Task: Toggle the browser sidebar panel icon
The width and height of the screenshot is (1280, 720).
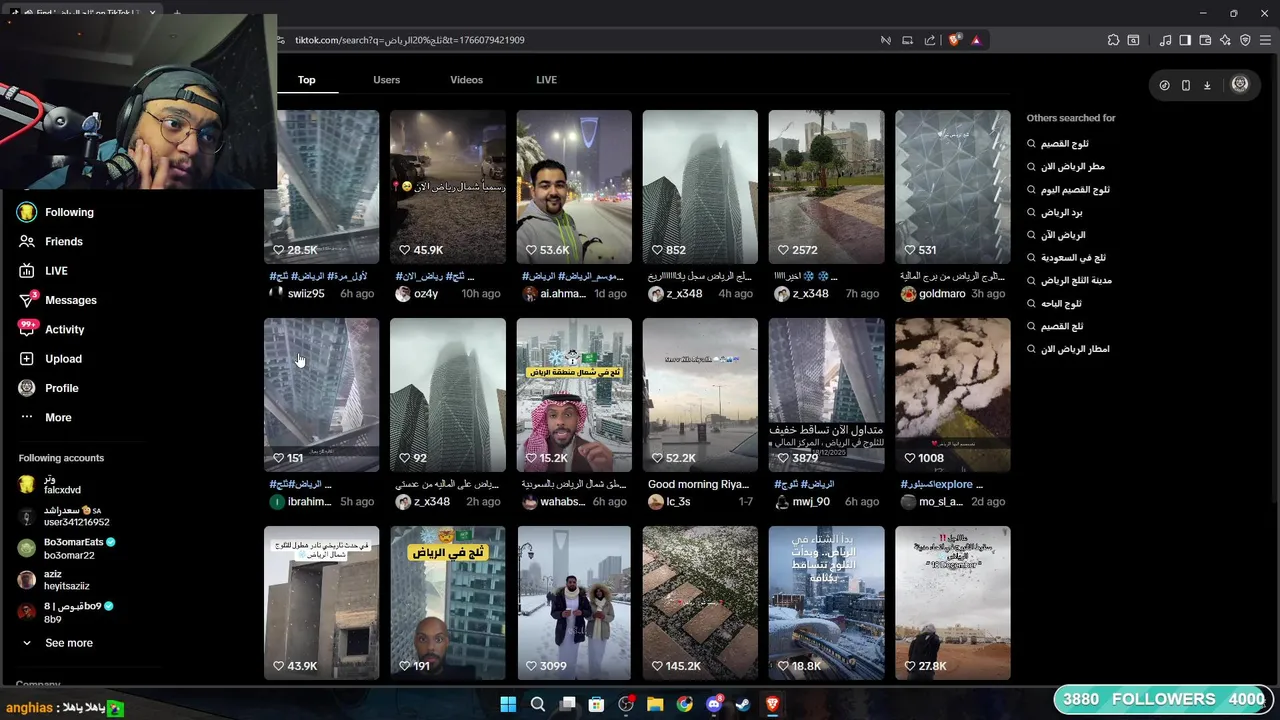Action: point(1185,40)
